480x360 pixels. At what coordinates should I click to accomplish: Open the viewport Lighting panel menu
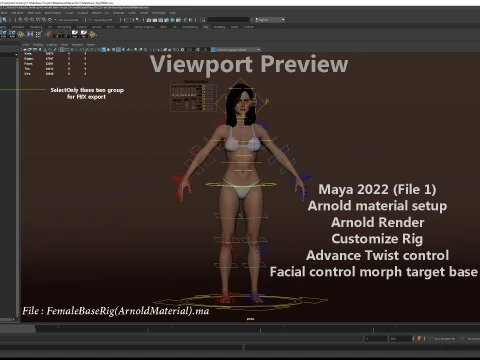pyautogui.click(x=52, y=44)
